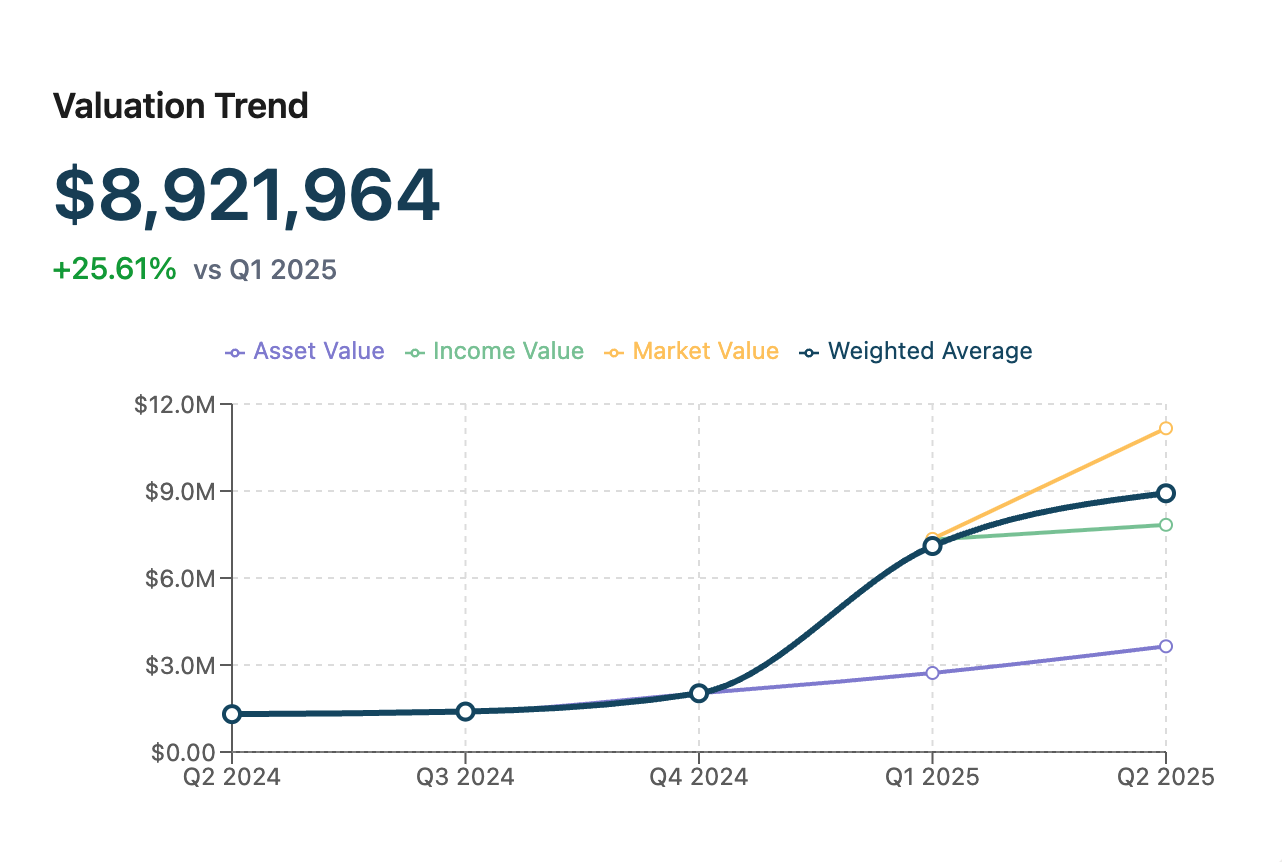Image resolution: width=1282 pixels, height=862 pixels.
Task: Select the Weighted Average marker at Q2 2025
Action: coord(1166,493)
